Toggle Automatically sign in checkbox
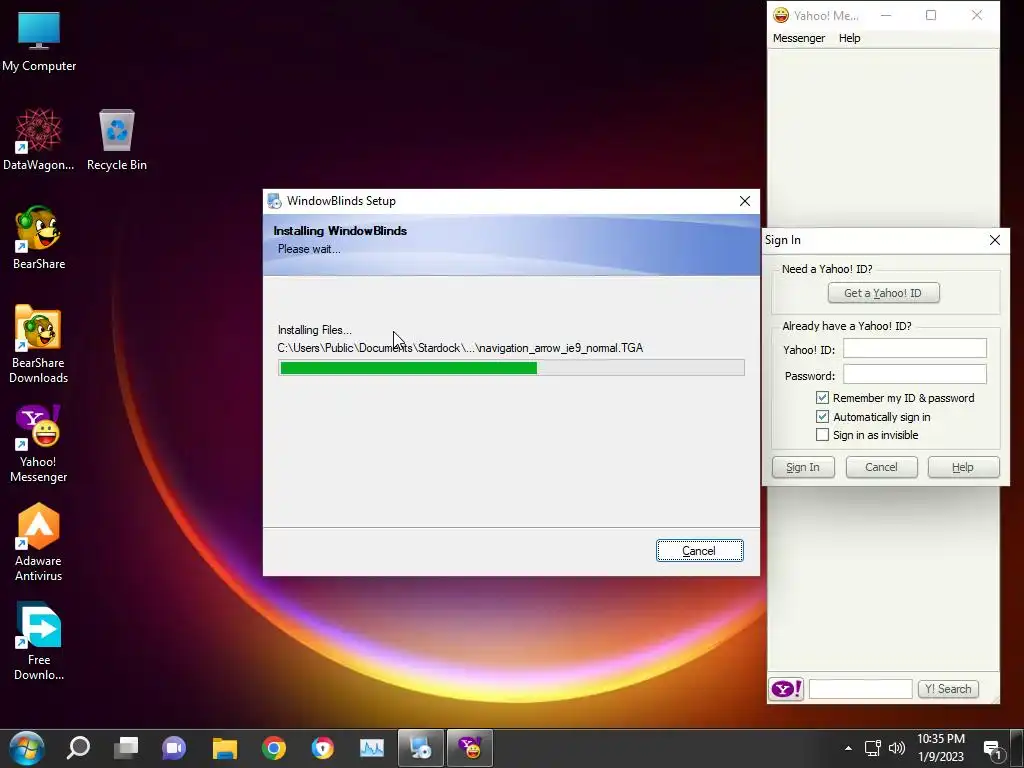 click(x=822, y=417)
